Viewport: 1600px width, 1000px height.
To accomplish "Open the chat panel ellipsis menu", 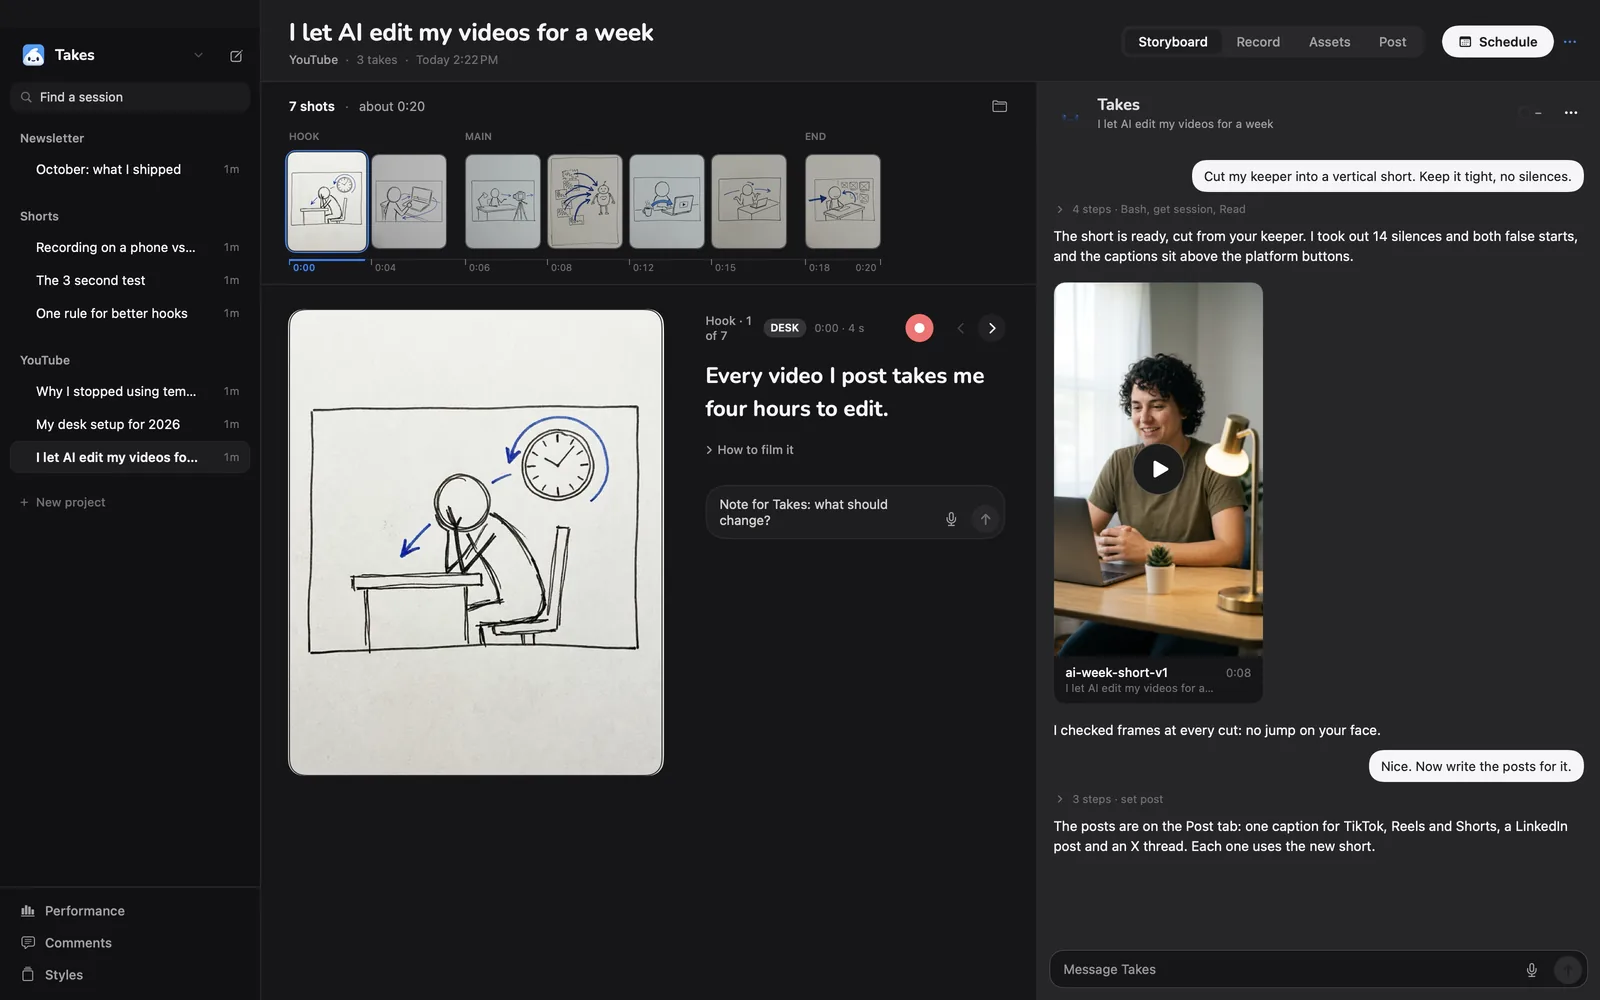I will click(1571, 113).
